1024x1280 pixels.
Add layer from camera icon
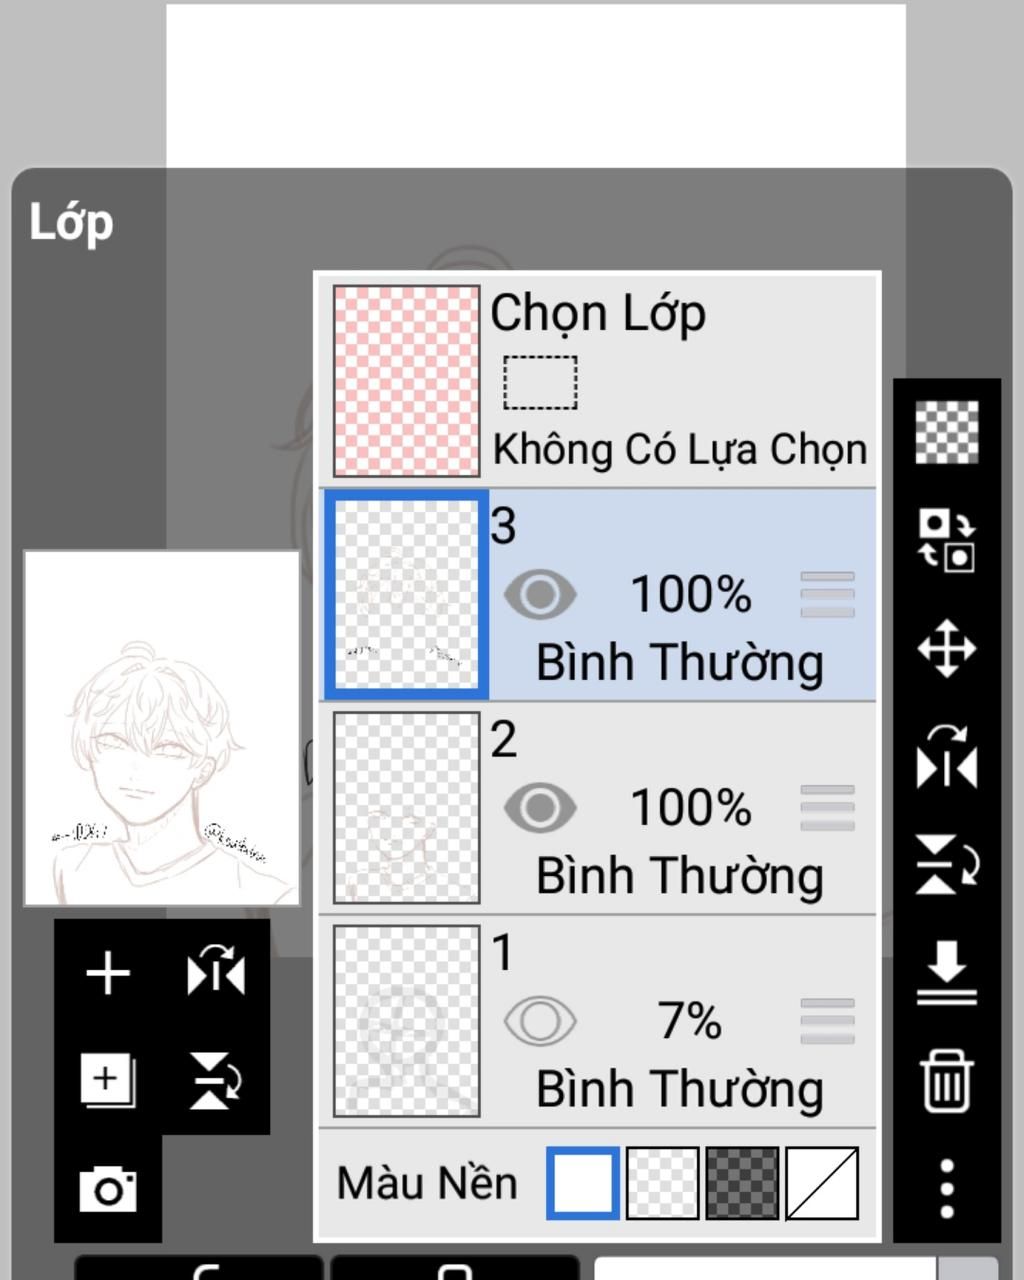(108, 1189)
